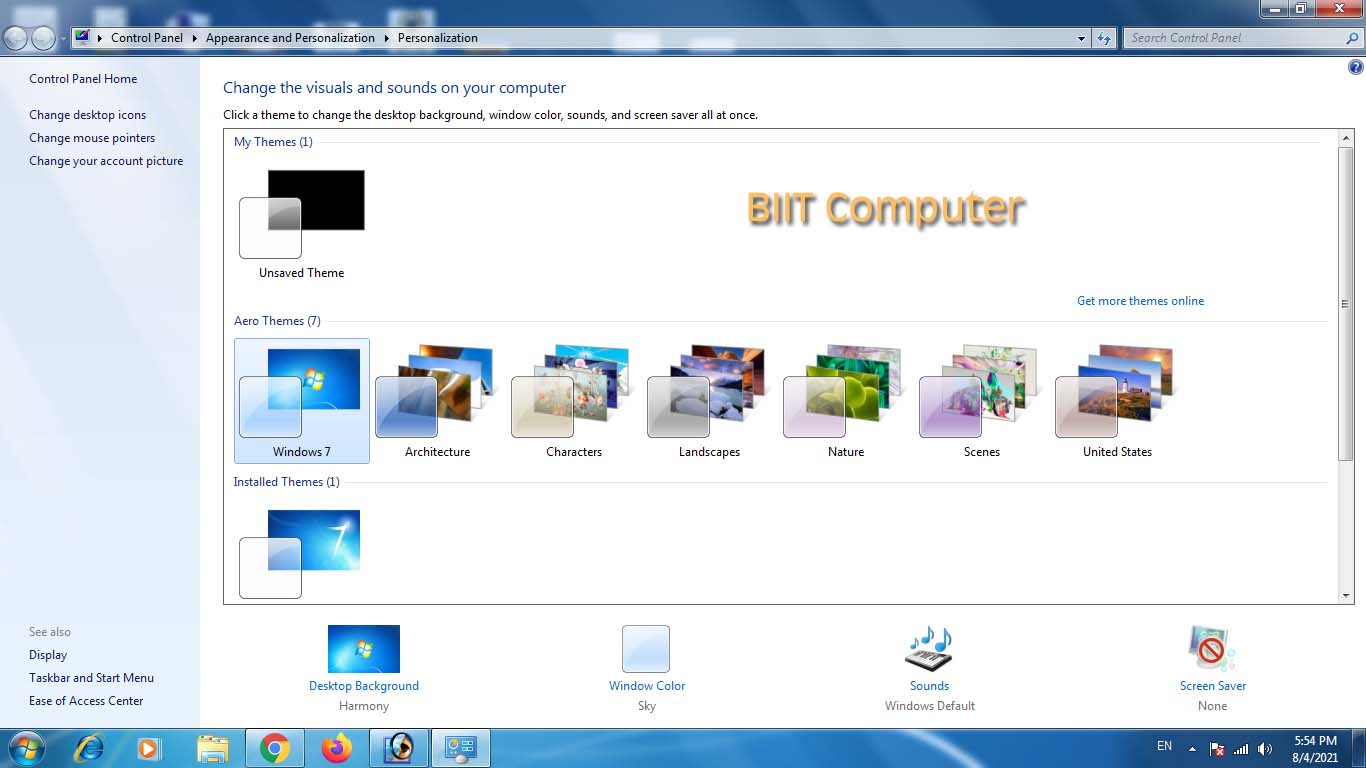The width and height of the screenshot is (1366, 768).
Task: Open Firefox from the taskbar
Action: pyautogui.click(x=337, y=748)
